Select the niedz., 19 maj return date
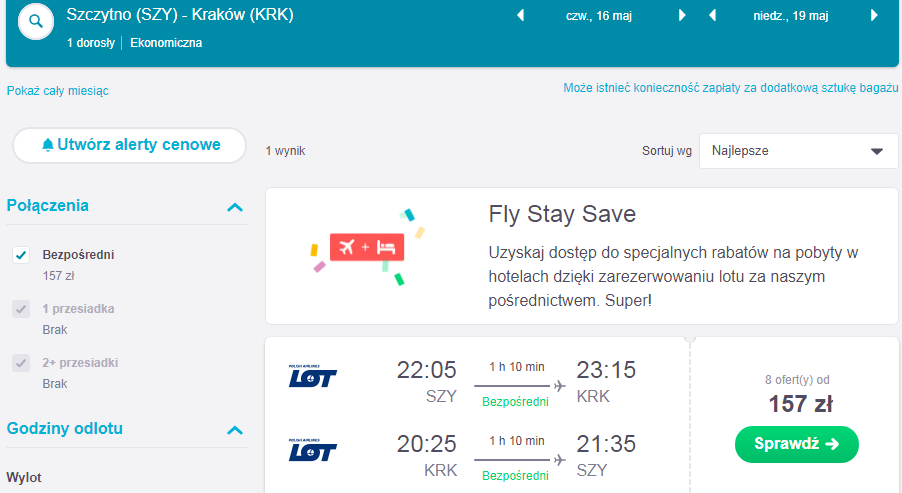Viewport: 902px width, 493px height. pyautogui.click(x=791, y=16)
